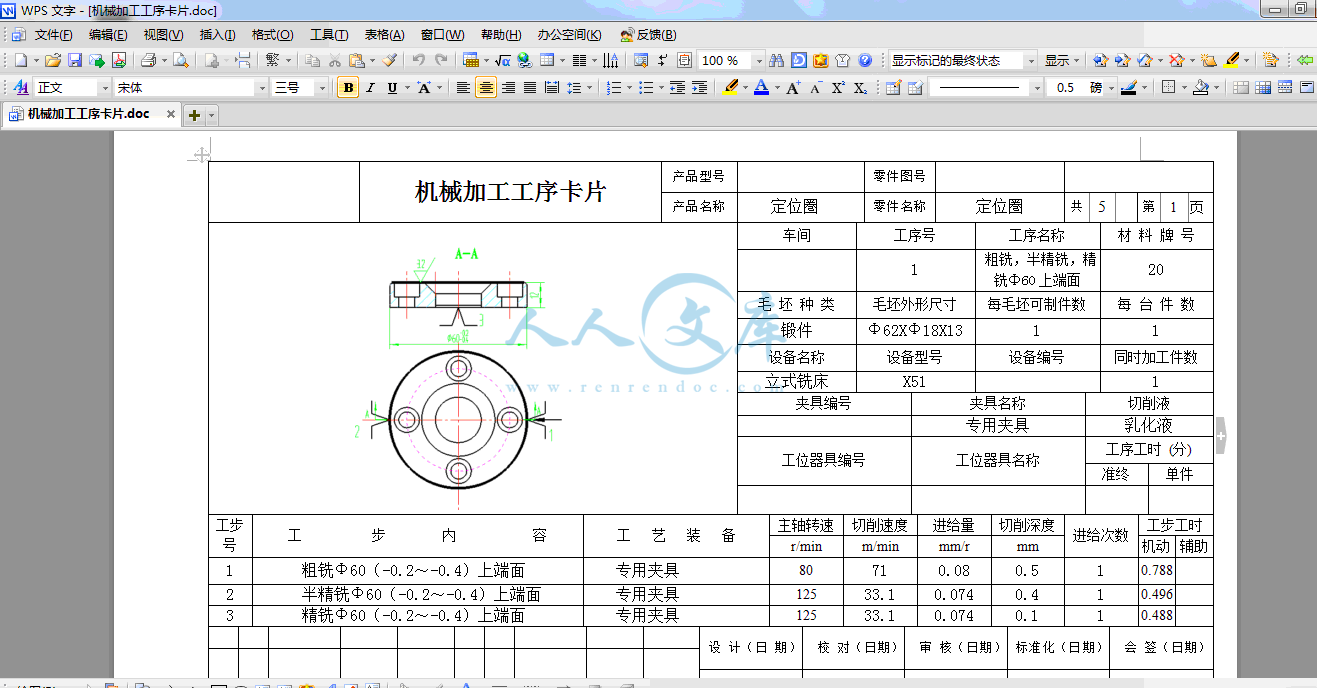Click the shading paint bucket
The image size is (1317, 688).
[1201, 88]
